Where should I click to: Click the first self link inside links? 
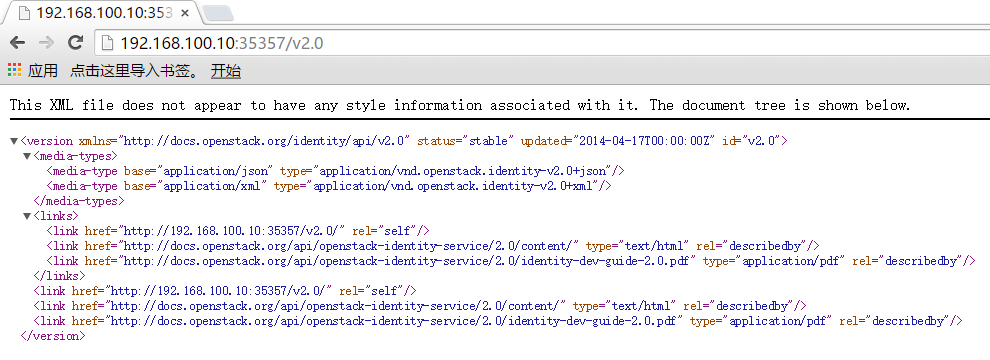238,231
